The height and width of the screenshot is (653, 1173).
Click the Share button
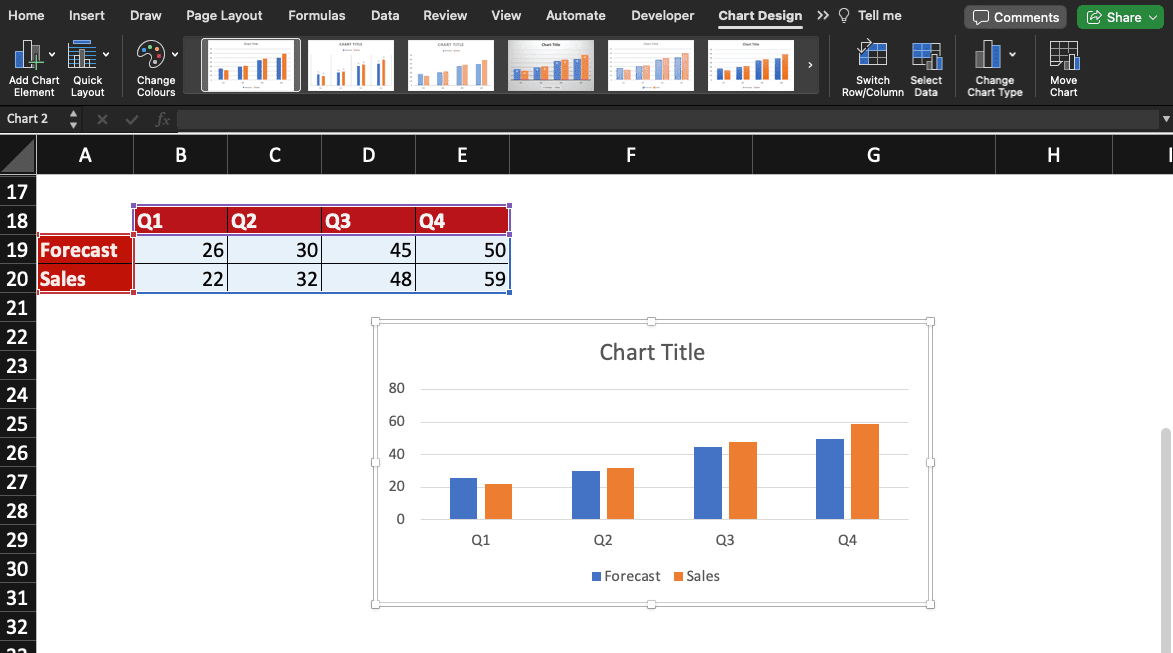1119,16
